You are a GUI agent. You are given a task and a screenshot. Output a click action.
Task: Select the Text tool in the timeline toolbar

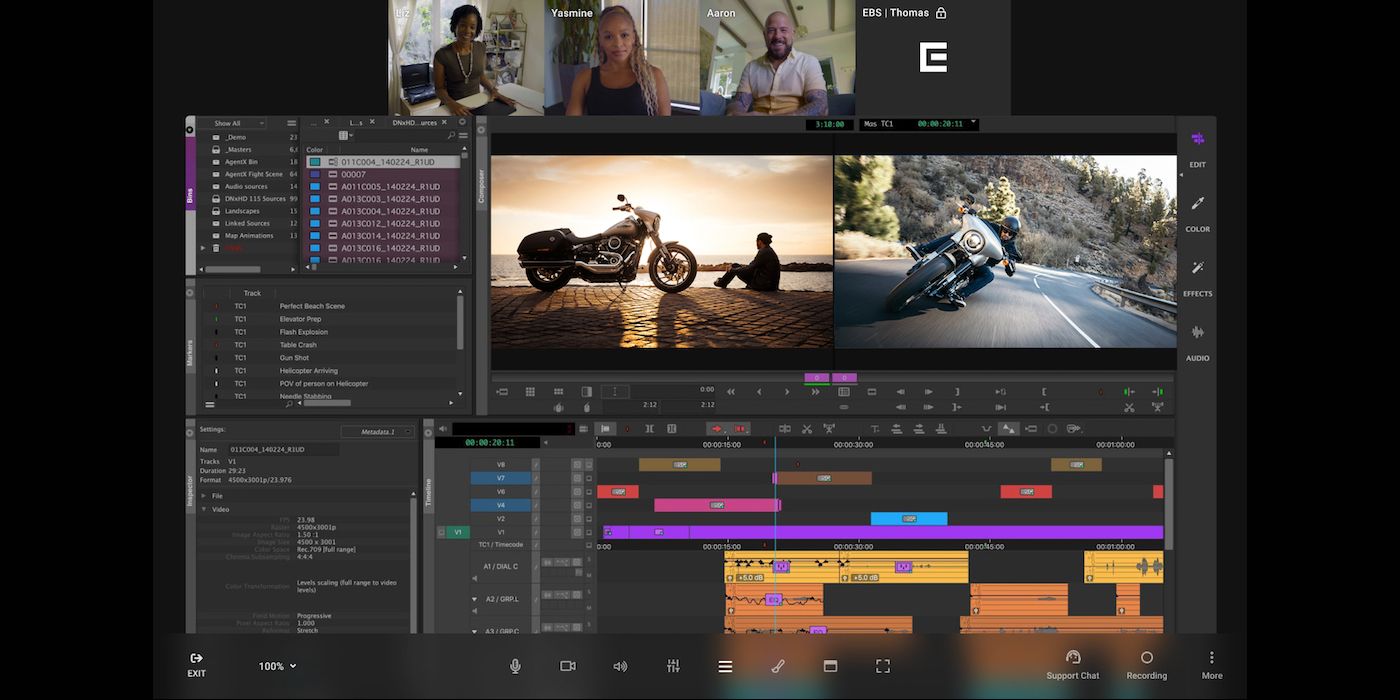tap(876, 428)
